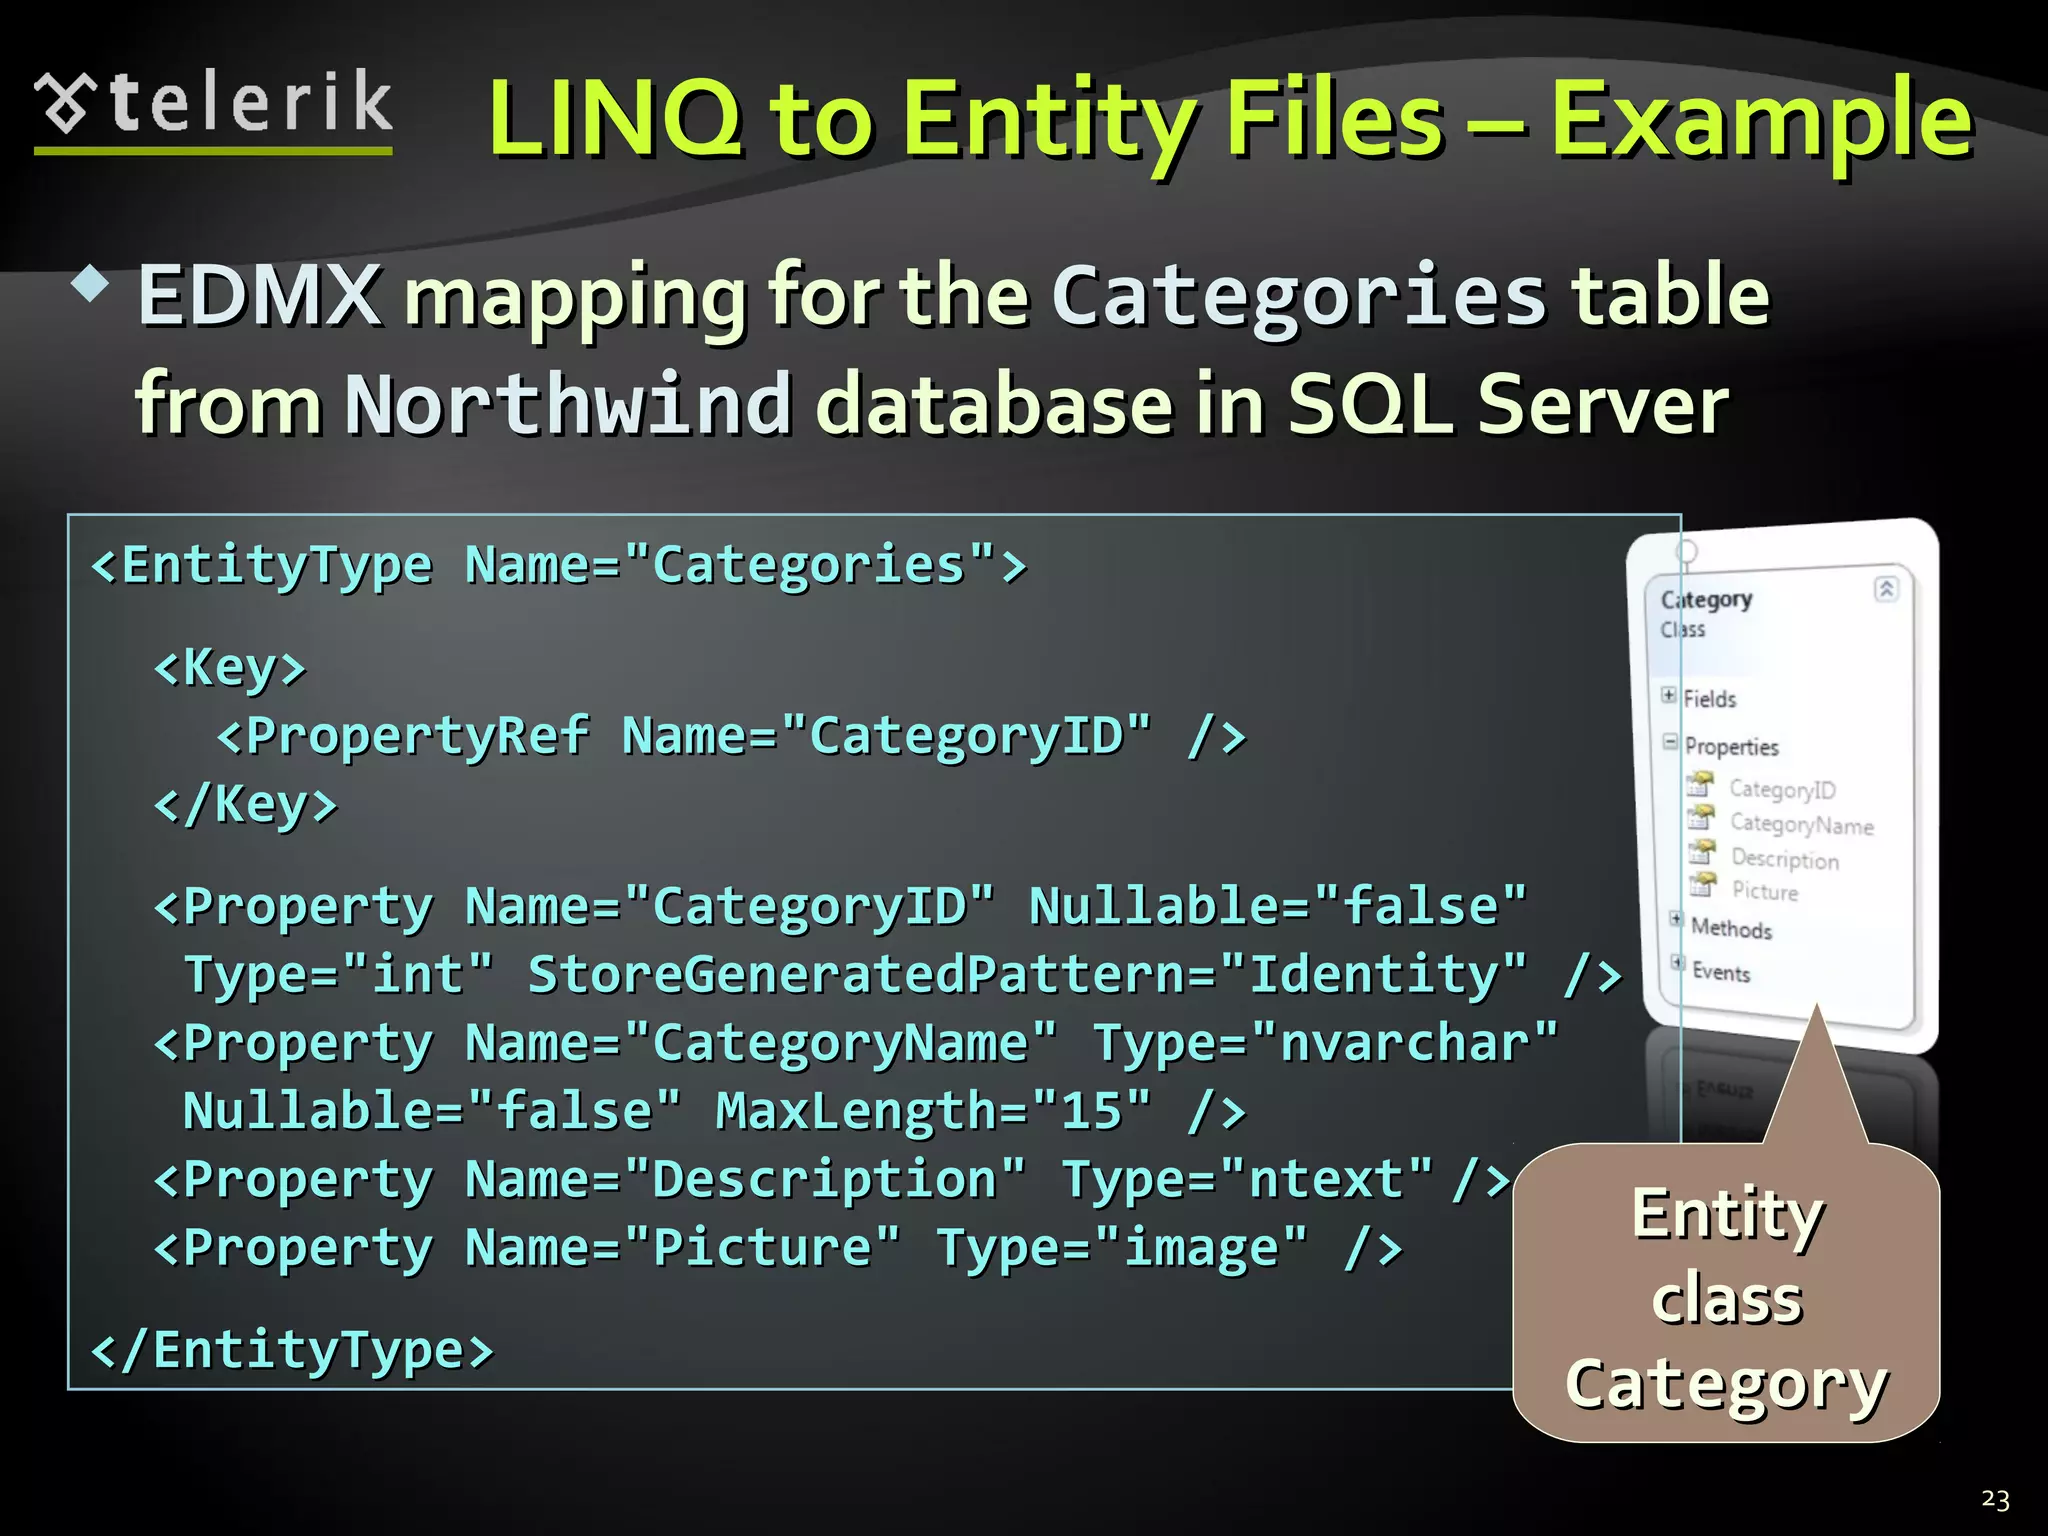Click the slide title 'LINQ to Entity Files – Example'
Viewport: 2048px width, 1536px height.
(x=1230, y=122)
